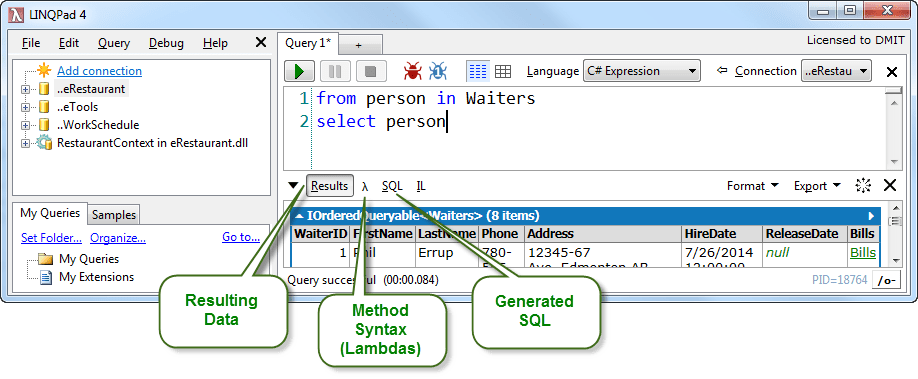
Task: Click the /o- button in status bar
Action: 887,281
